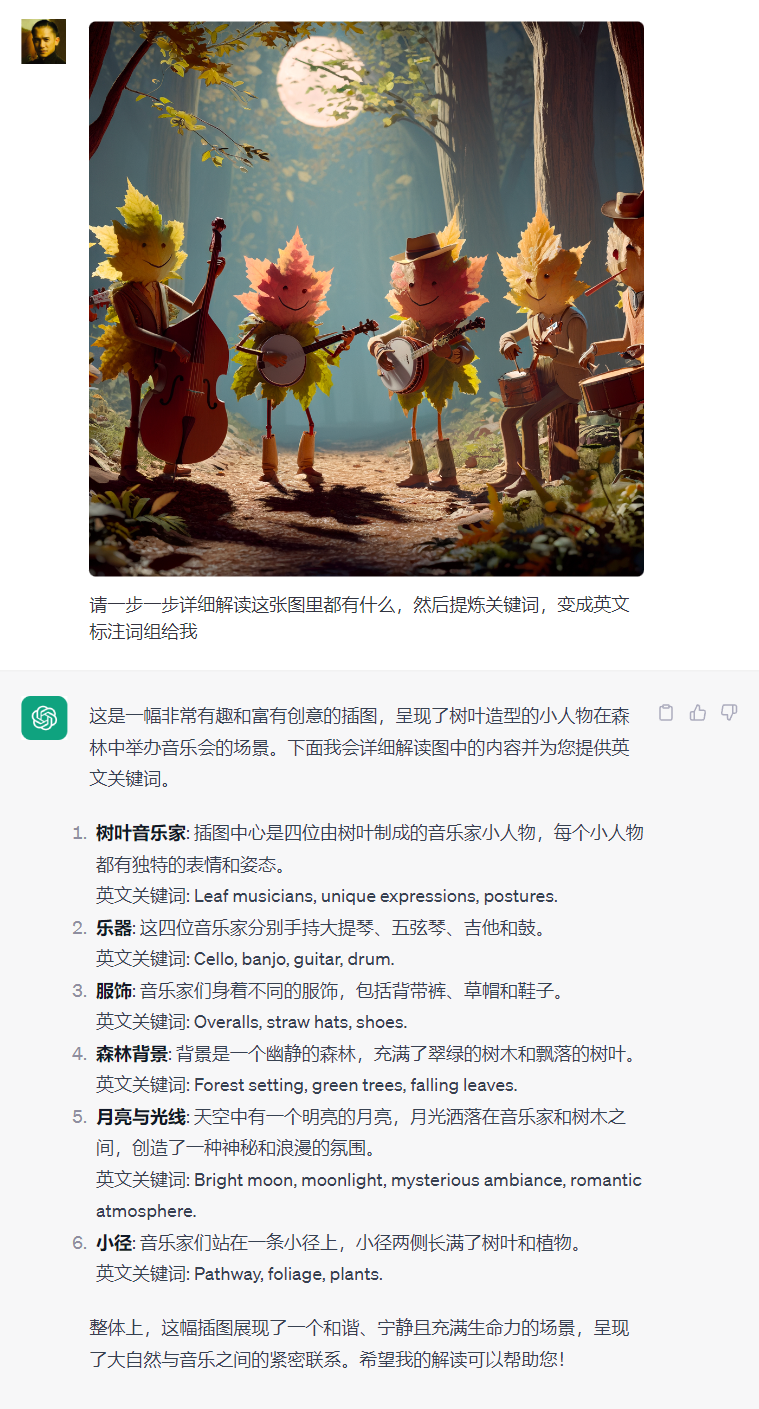Click the 'Forest setting, green trees' keyword line

(306, 1085)
